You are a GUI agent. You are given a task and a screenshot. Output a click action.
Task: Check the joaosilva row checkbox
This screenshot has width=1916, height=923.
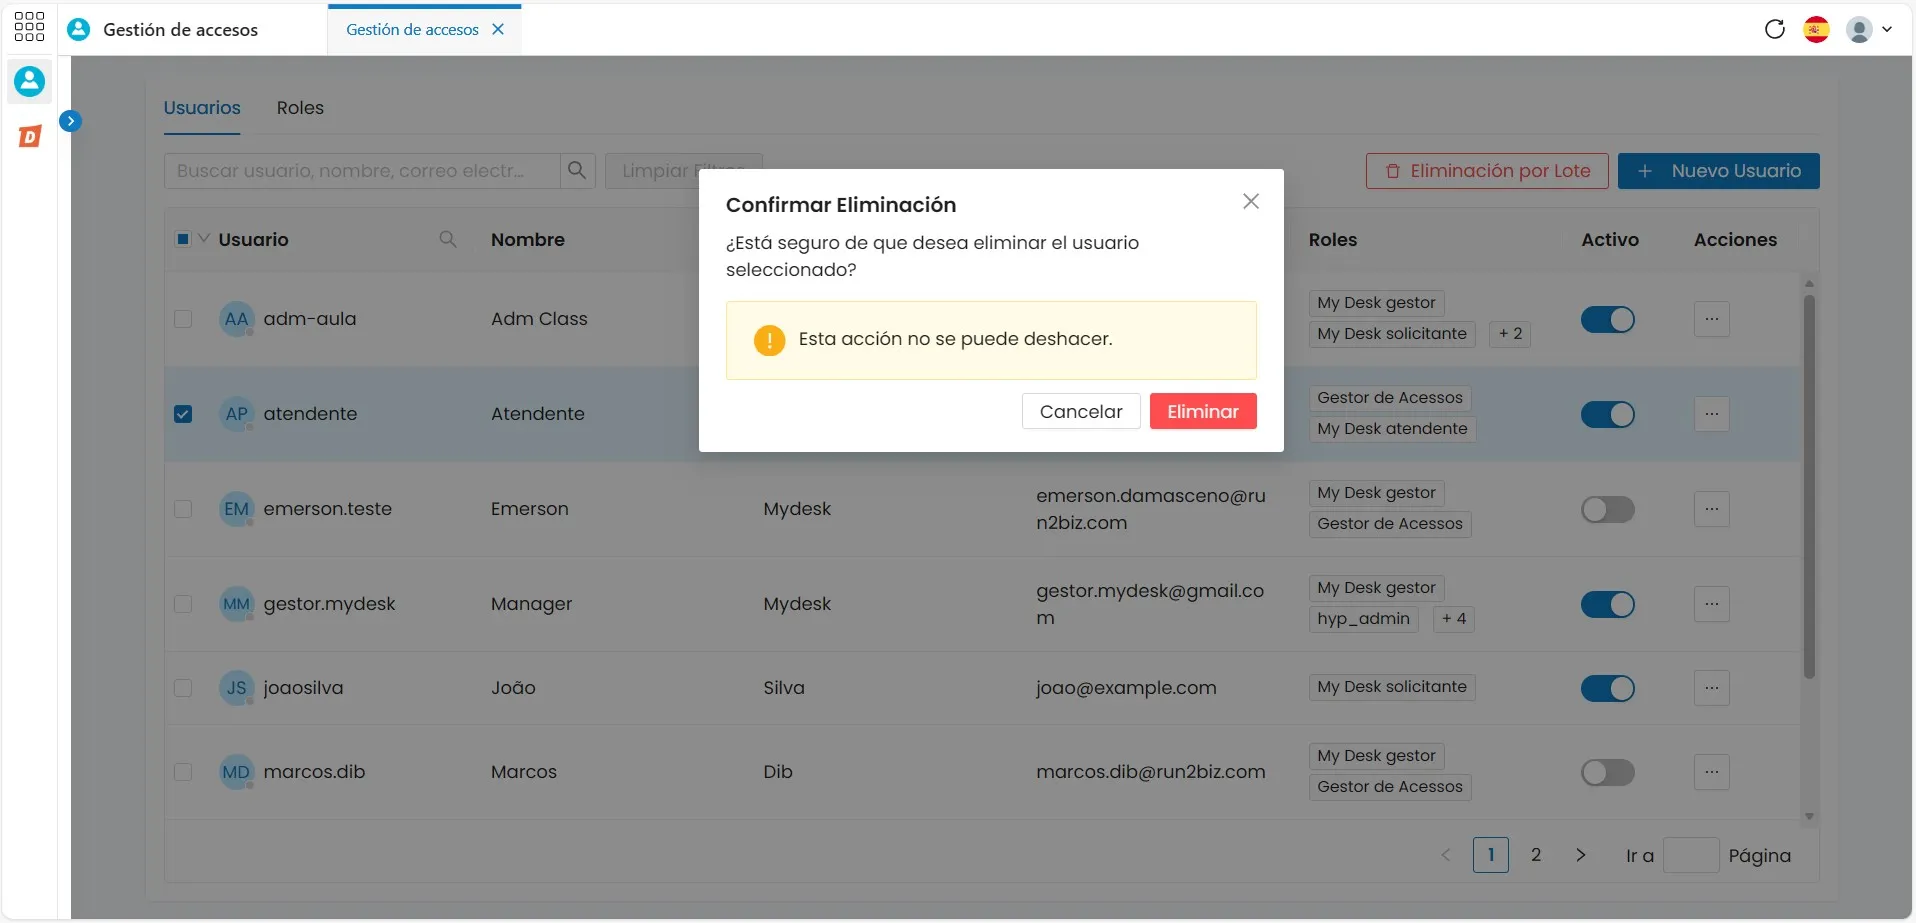[183, 688]
